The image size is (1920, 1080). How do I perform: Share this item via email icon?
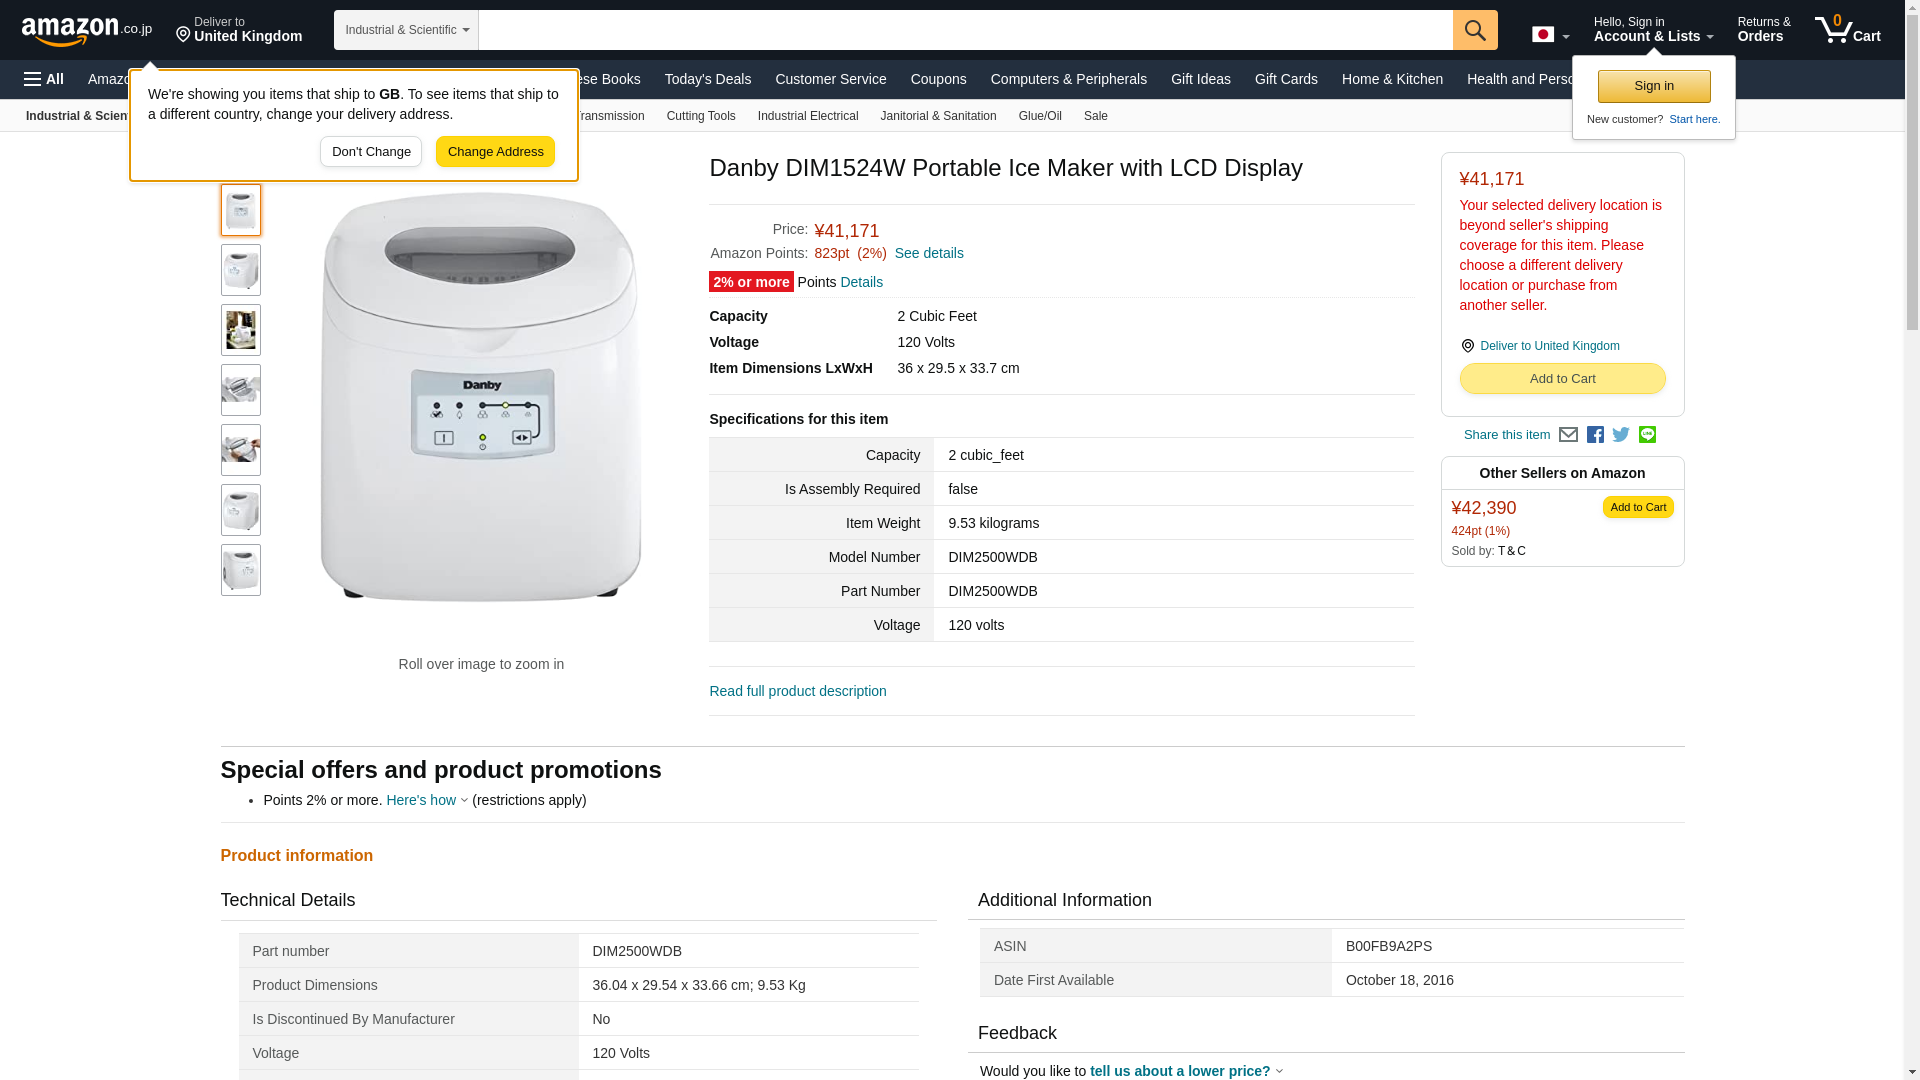(x=1568, y=435)
